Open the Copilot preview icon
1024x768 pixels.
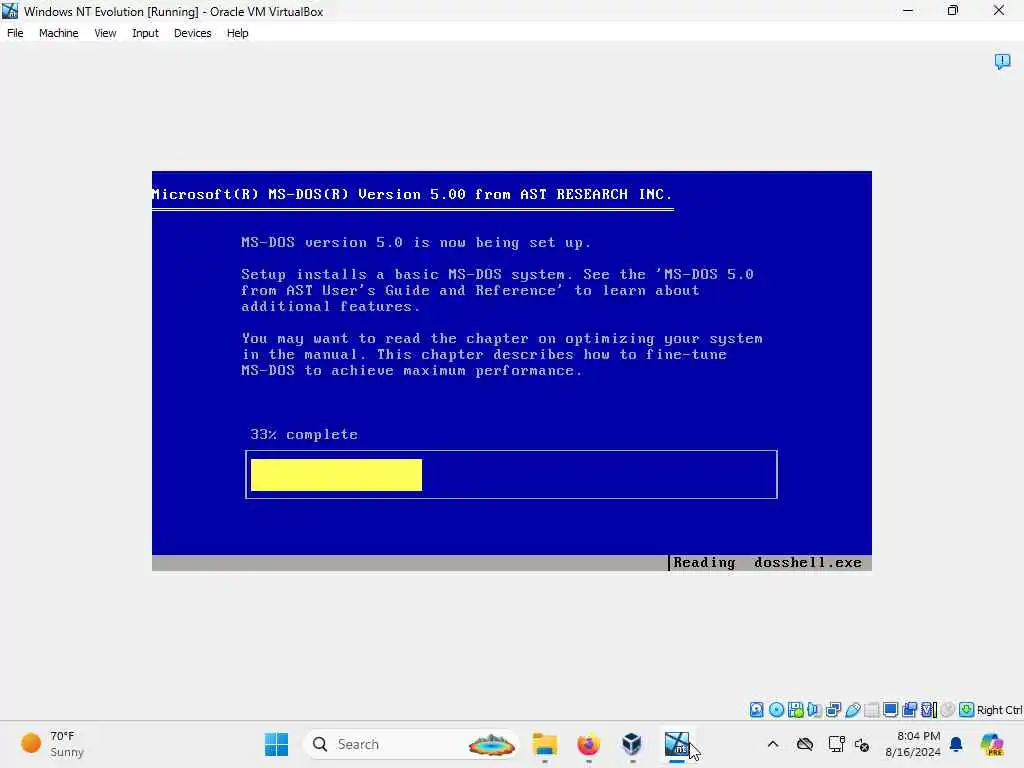tap(992, 744)
